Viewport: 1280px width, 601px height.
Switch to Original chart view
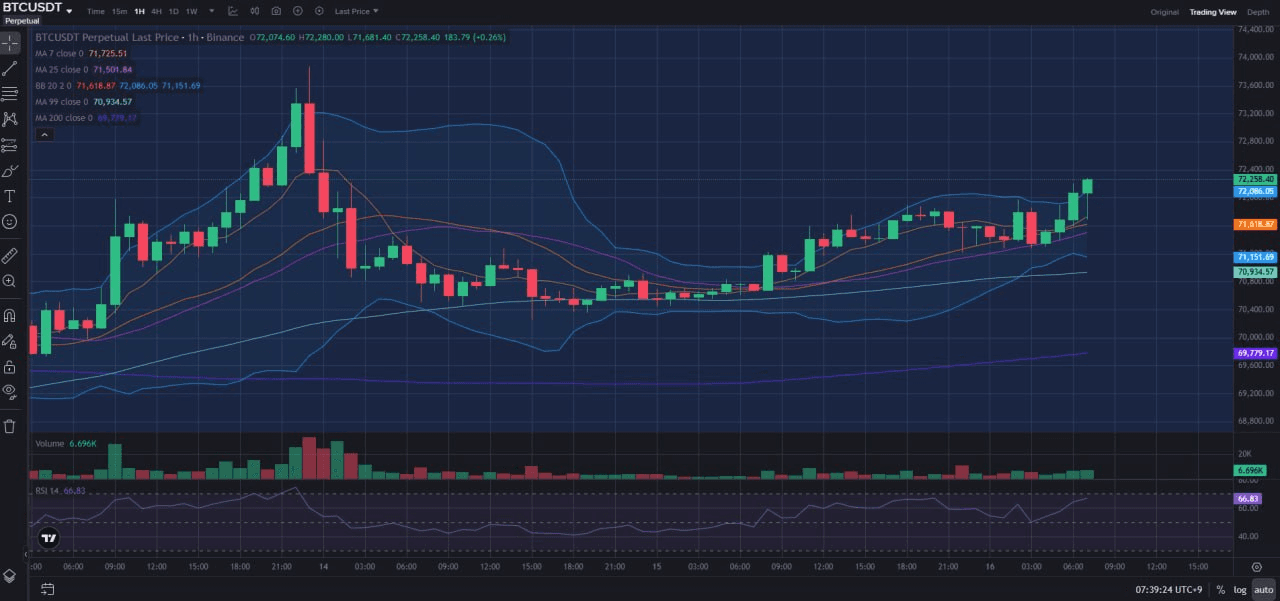coord(1165,12)
